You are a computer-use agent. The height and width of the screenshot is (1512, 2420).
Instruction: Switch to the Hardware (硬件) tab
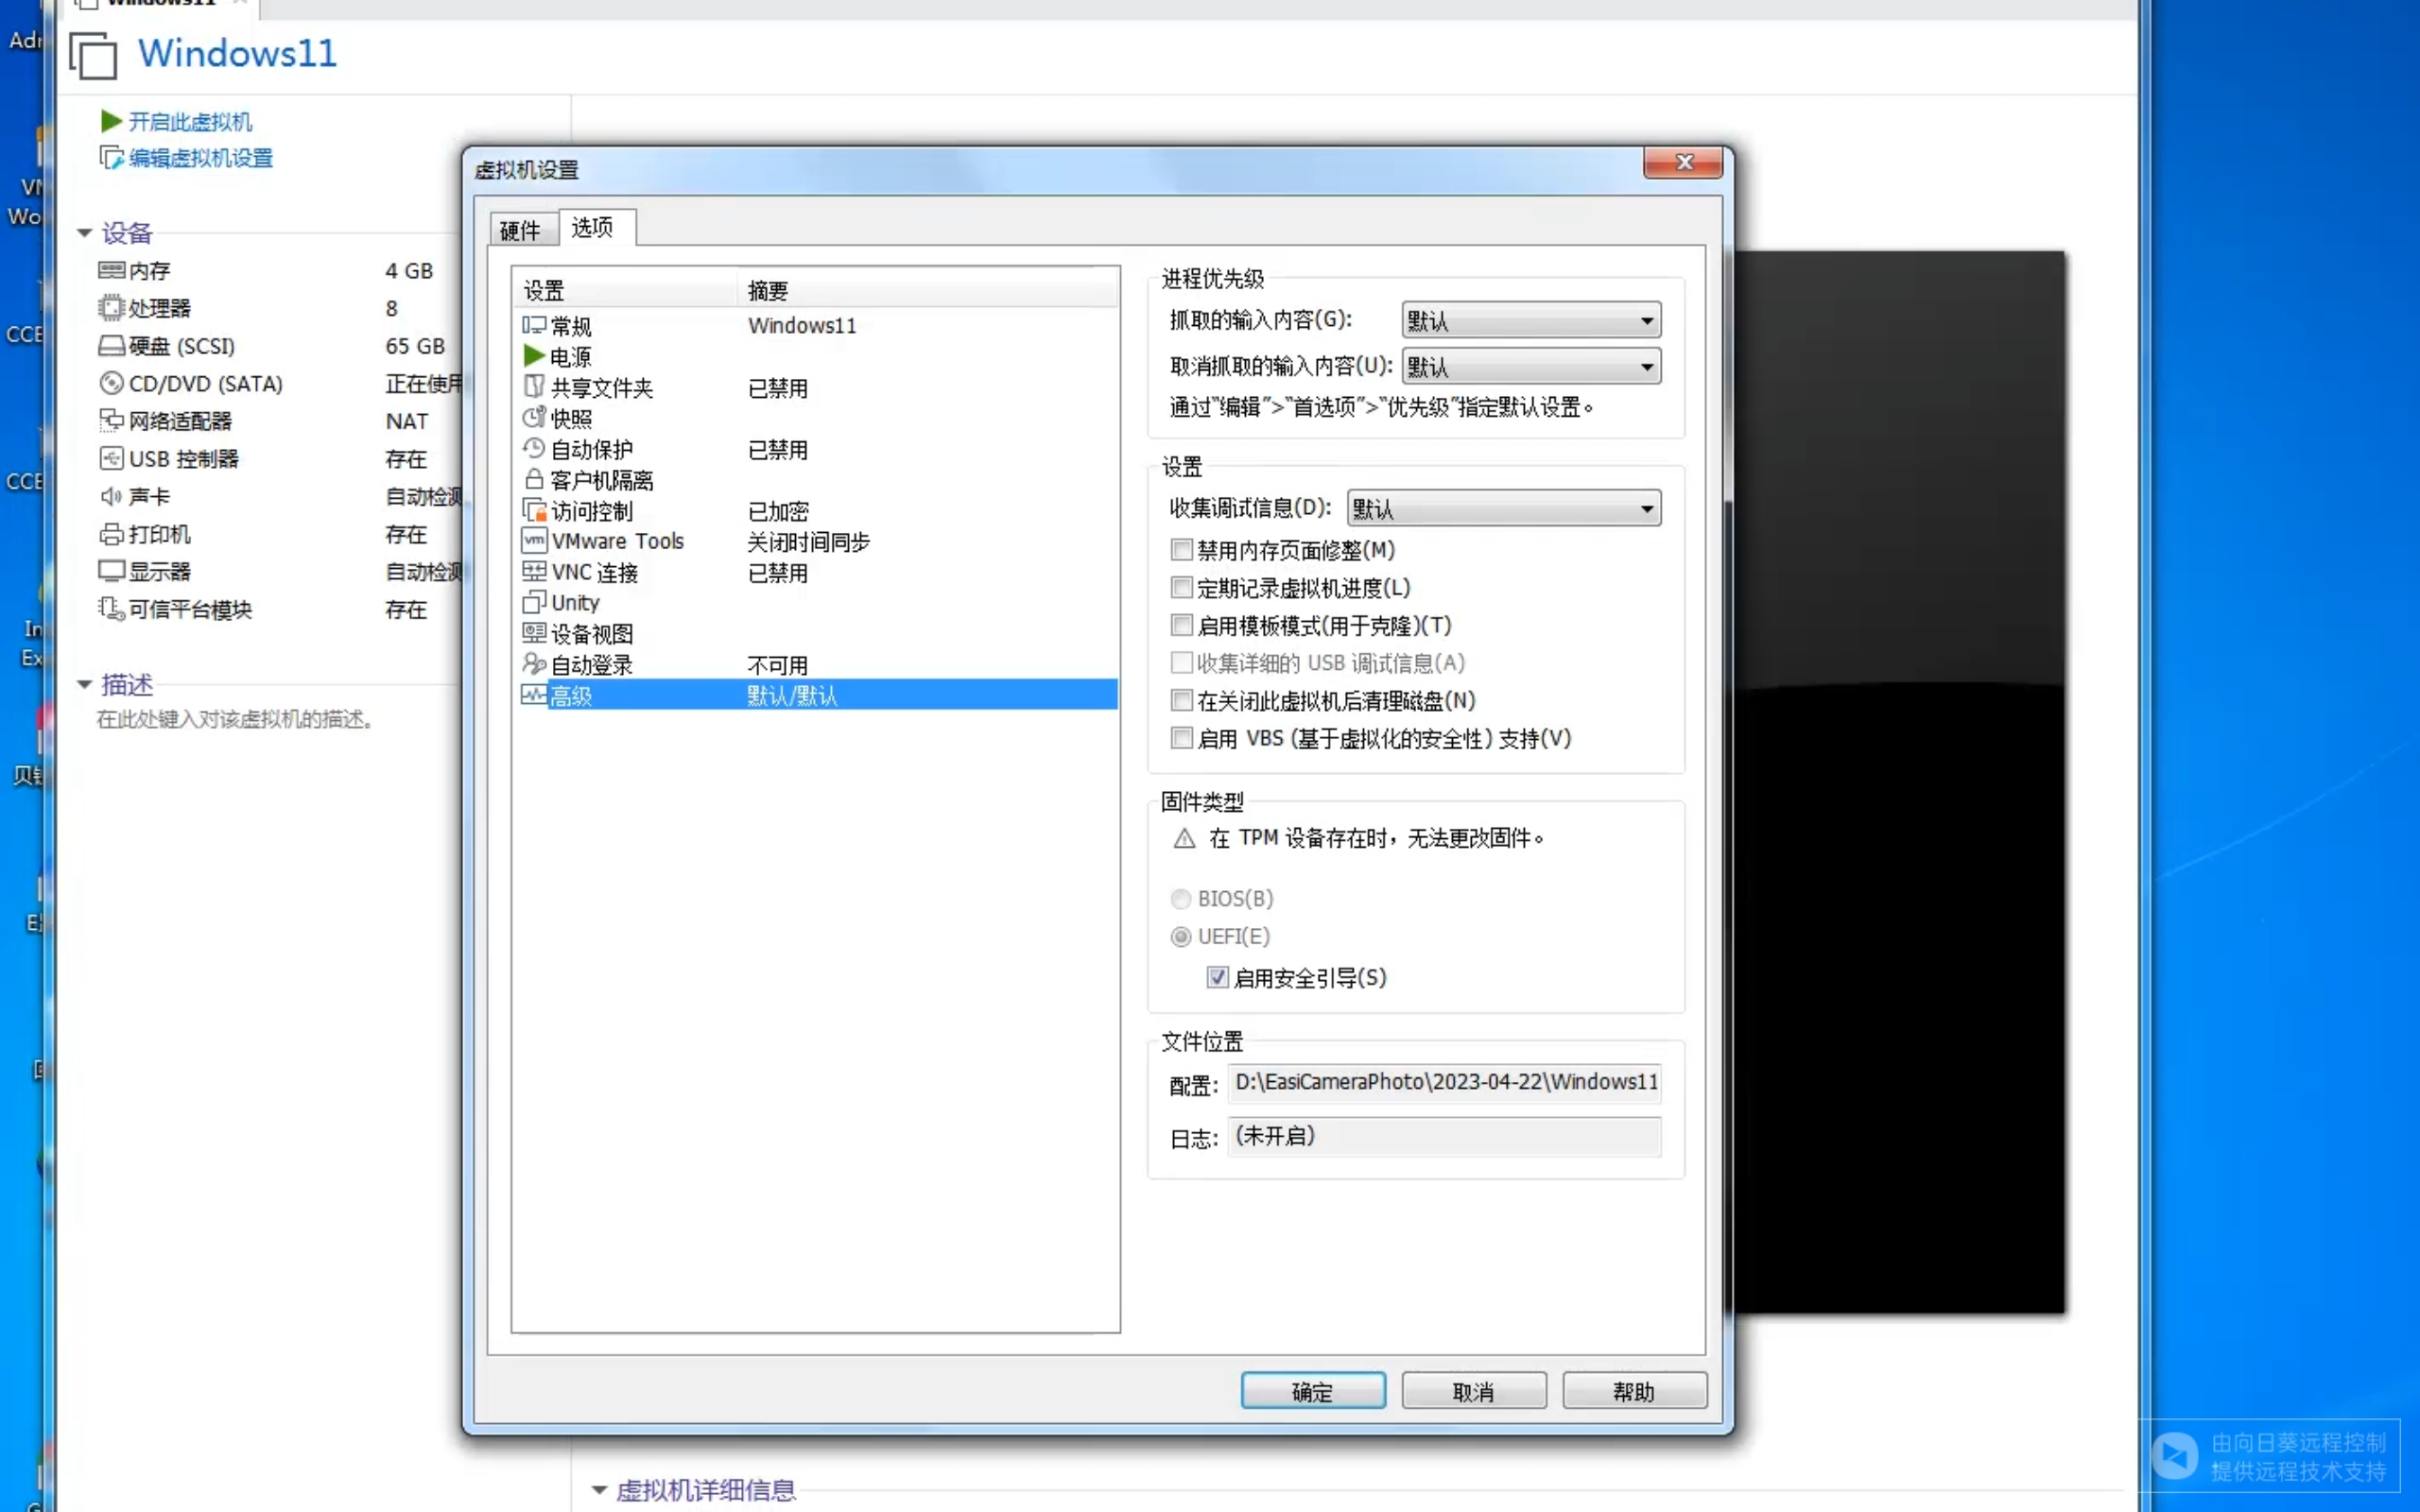(520, 230)
